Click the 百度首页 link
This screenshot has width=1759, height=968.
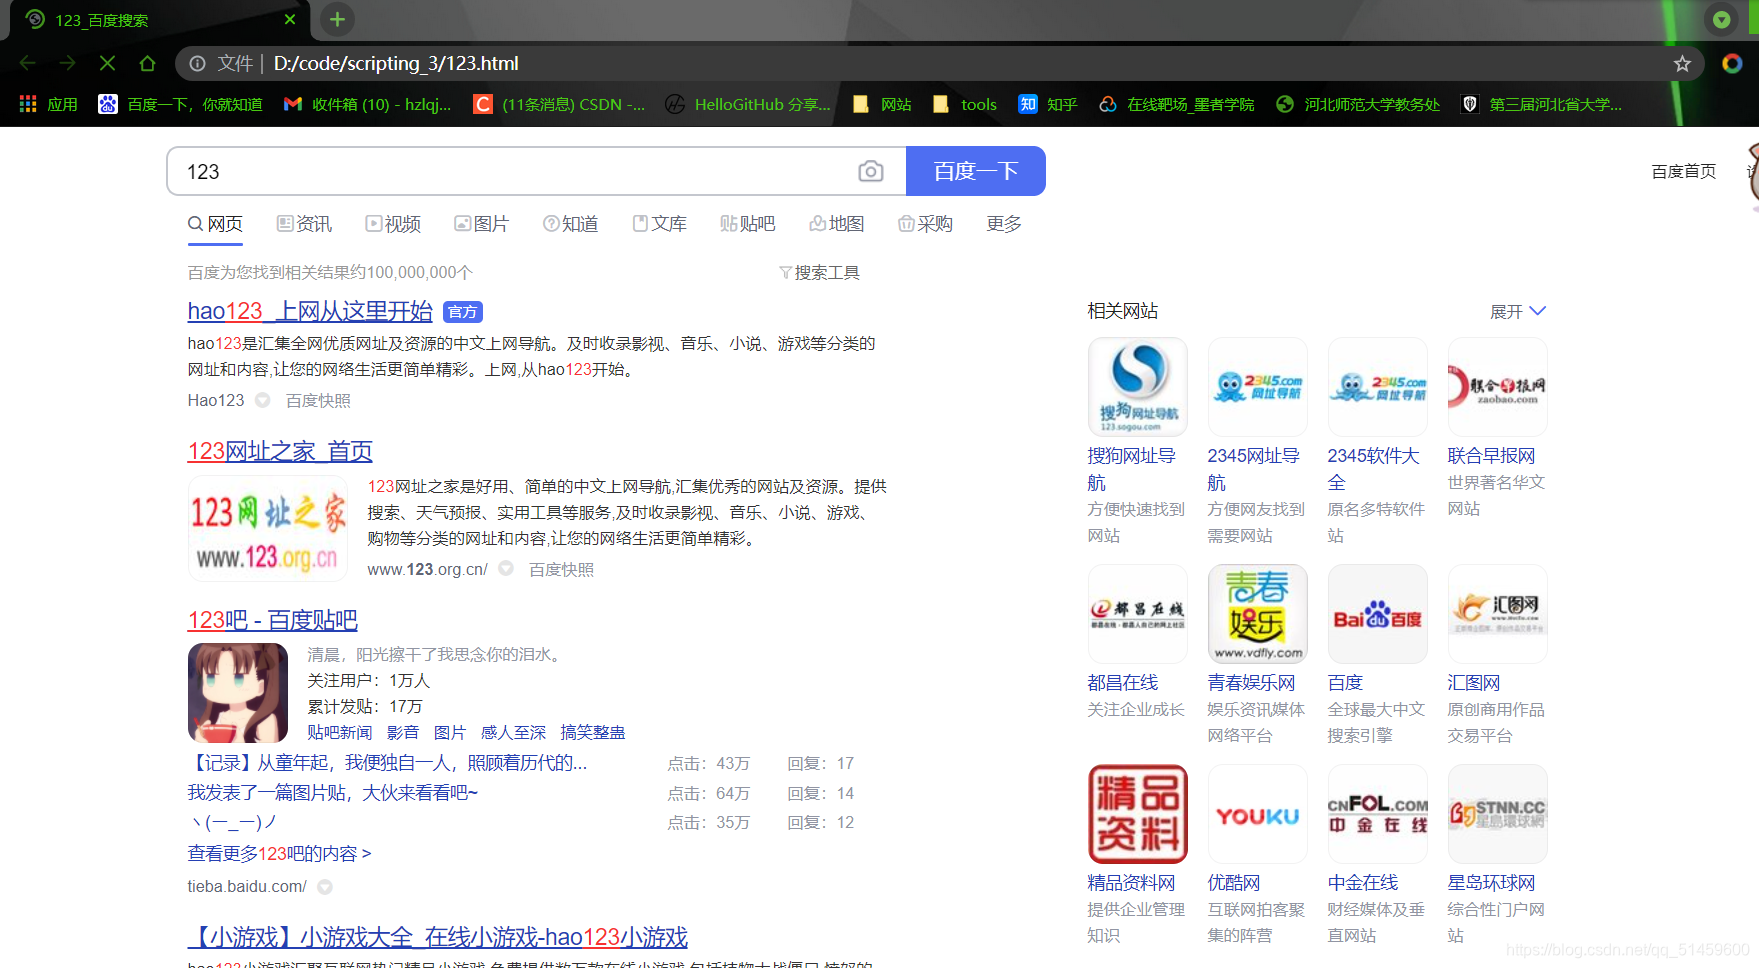pos(1684,172)
